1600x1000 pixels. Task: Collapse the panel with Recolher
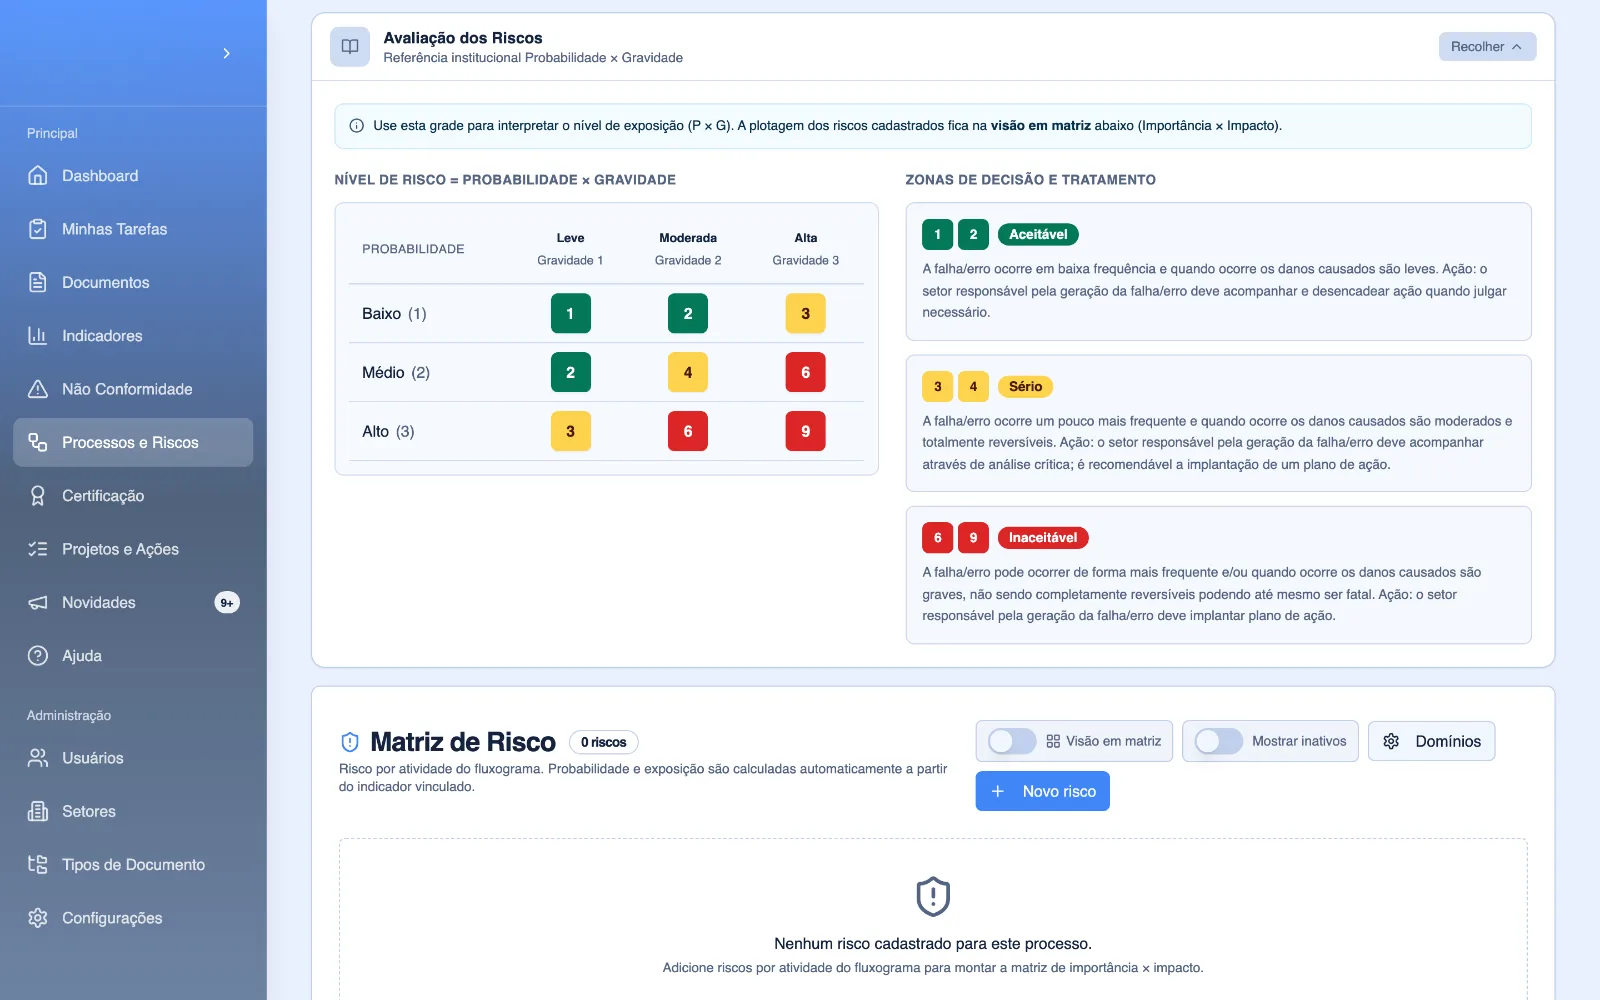[1487, 47]
